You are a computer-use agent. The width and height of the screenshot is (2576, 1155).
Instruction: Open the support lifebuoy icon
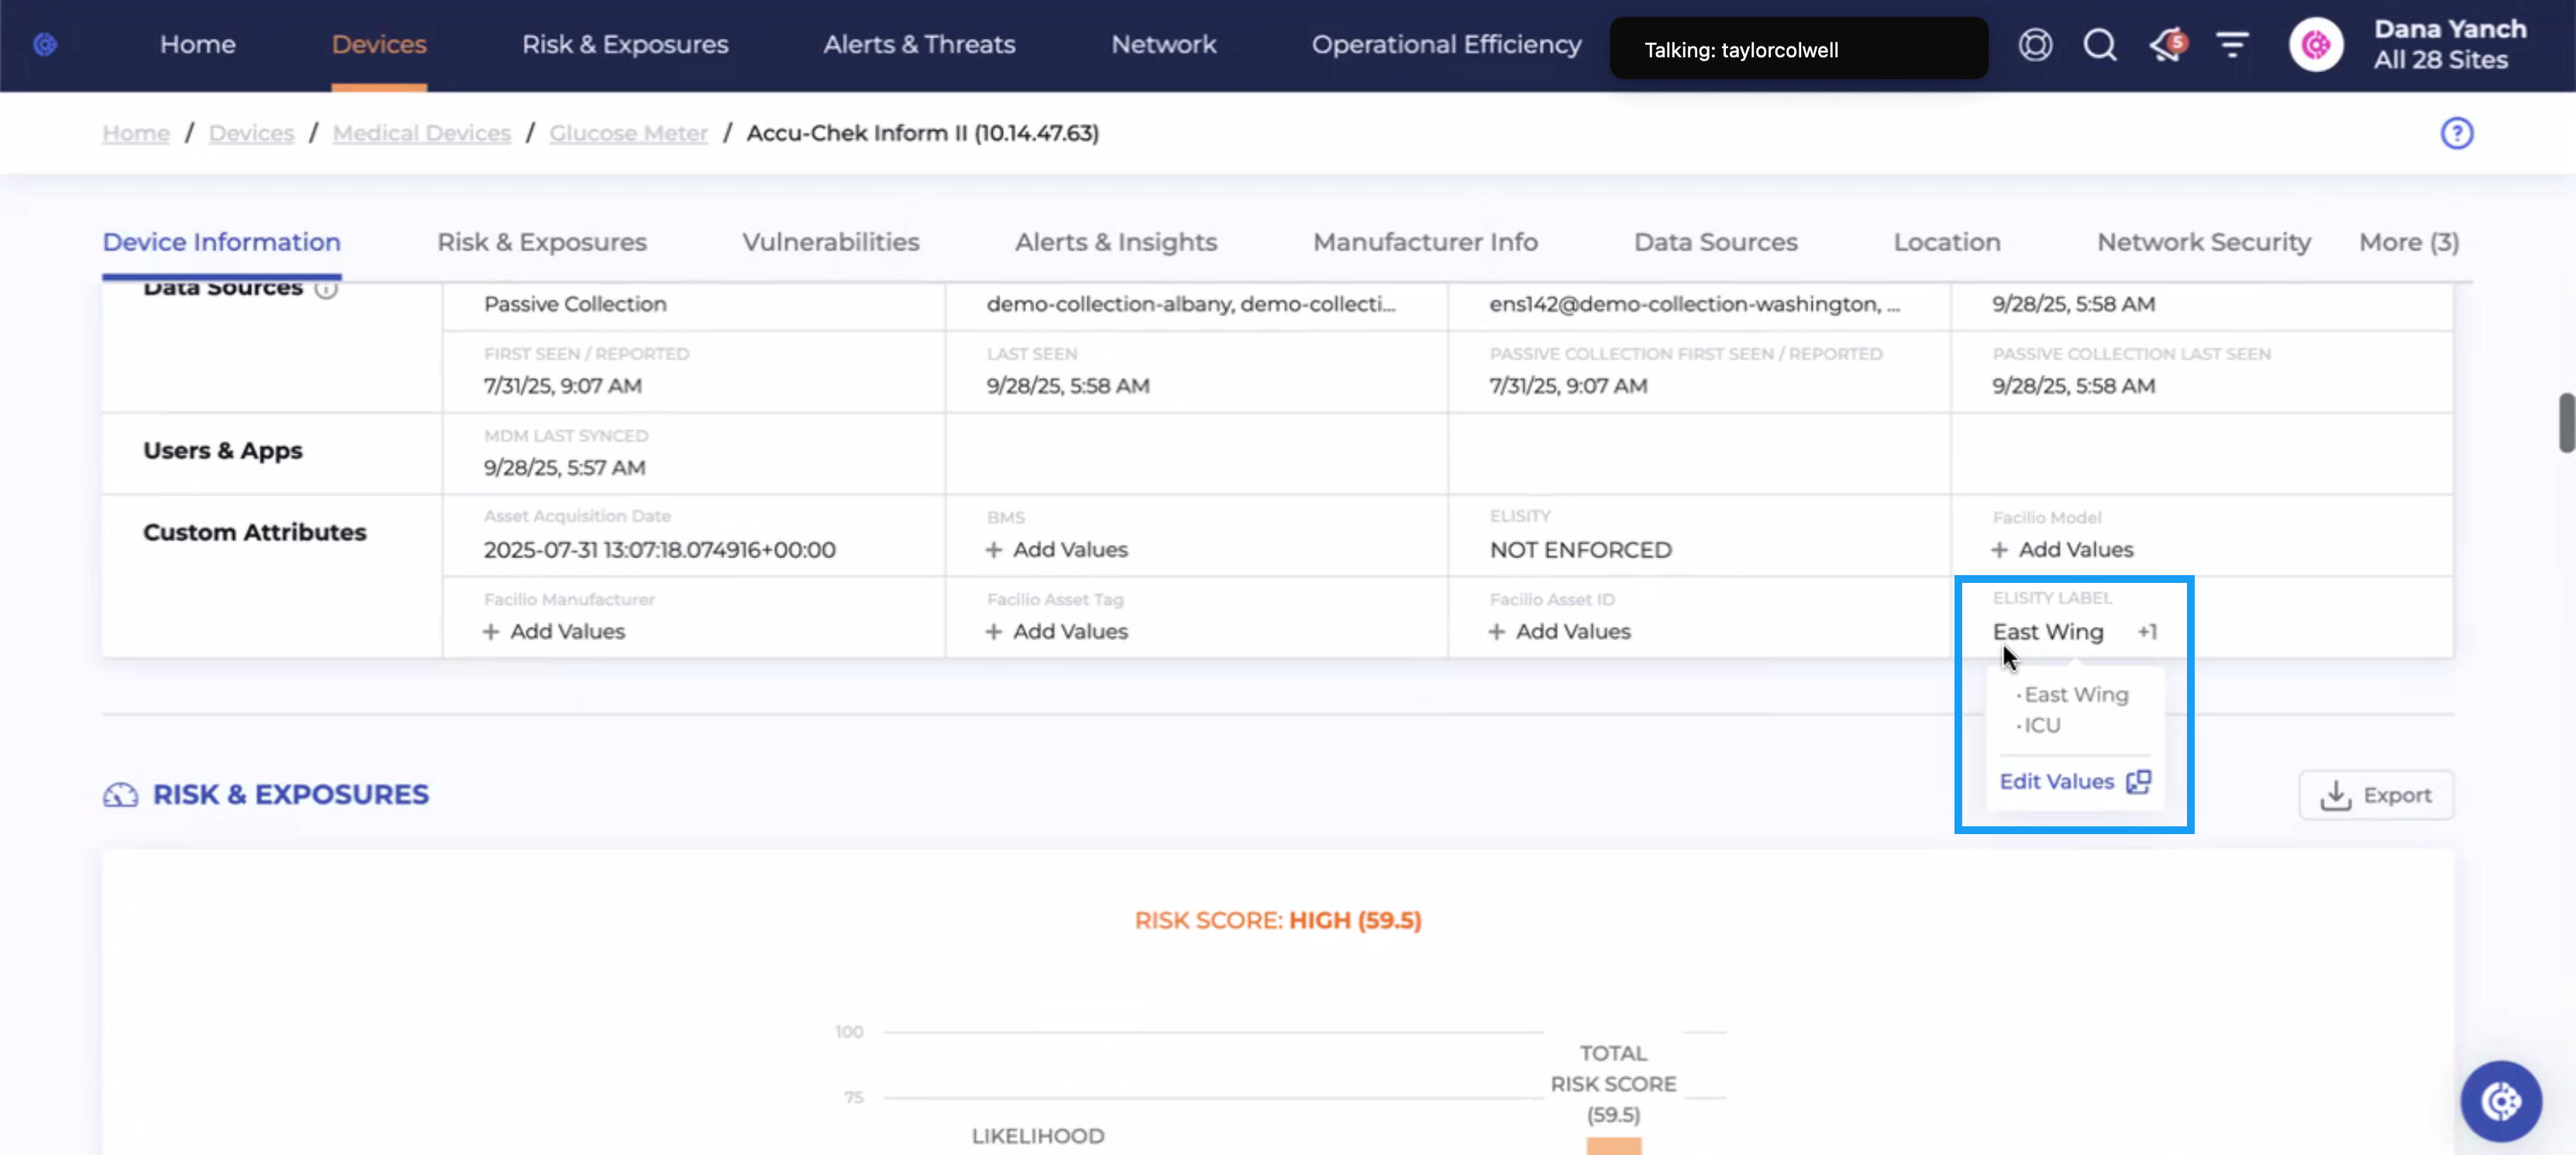(2035, 45)
